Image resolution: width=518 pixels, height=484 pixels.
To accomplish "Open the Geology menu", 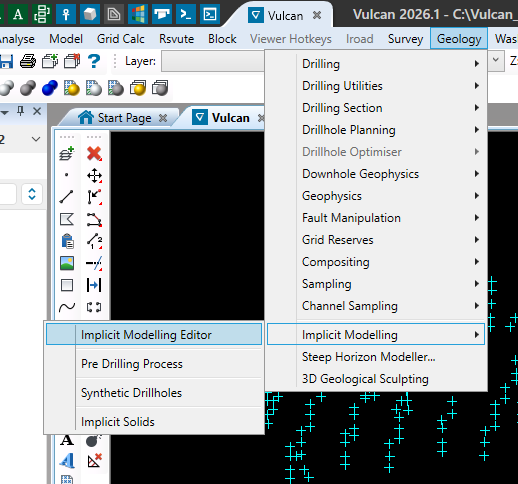I will 459,39.
